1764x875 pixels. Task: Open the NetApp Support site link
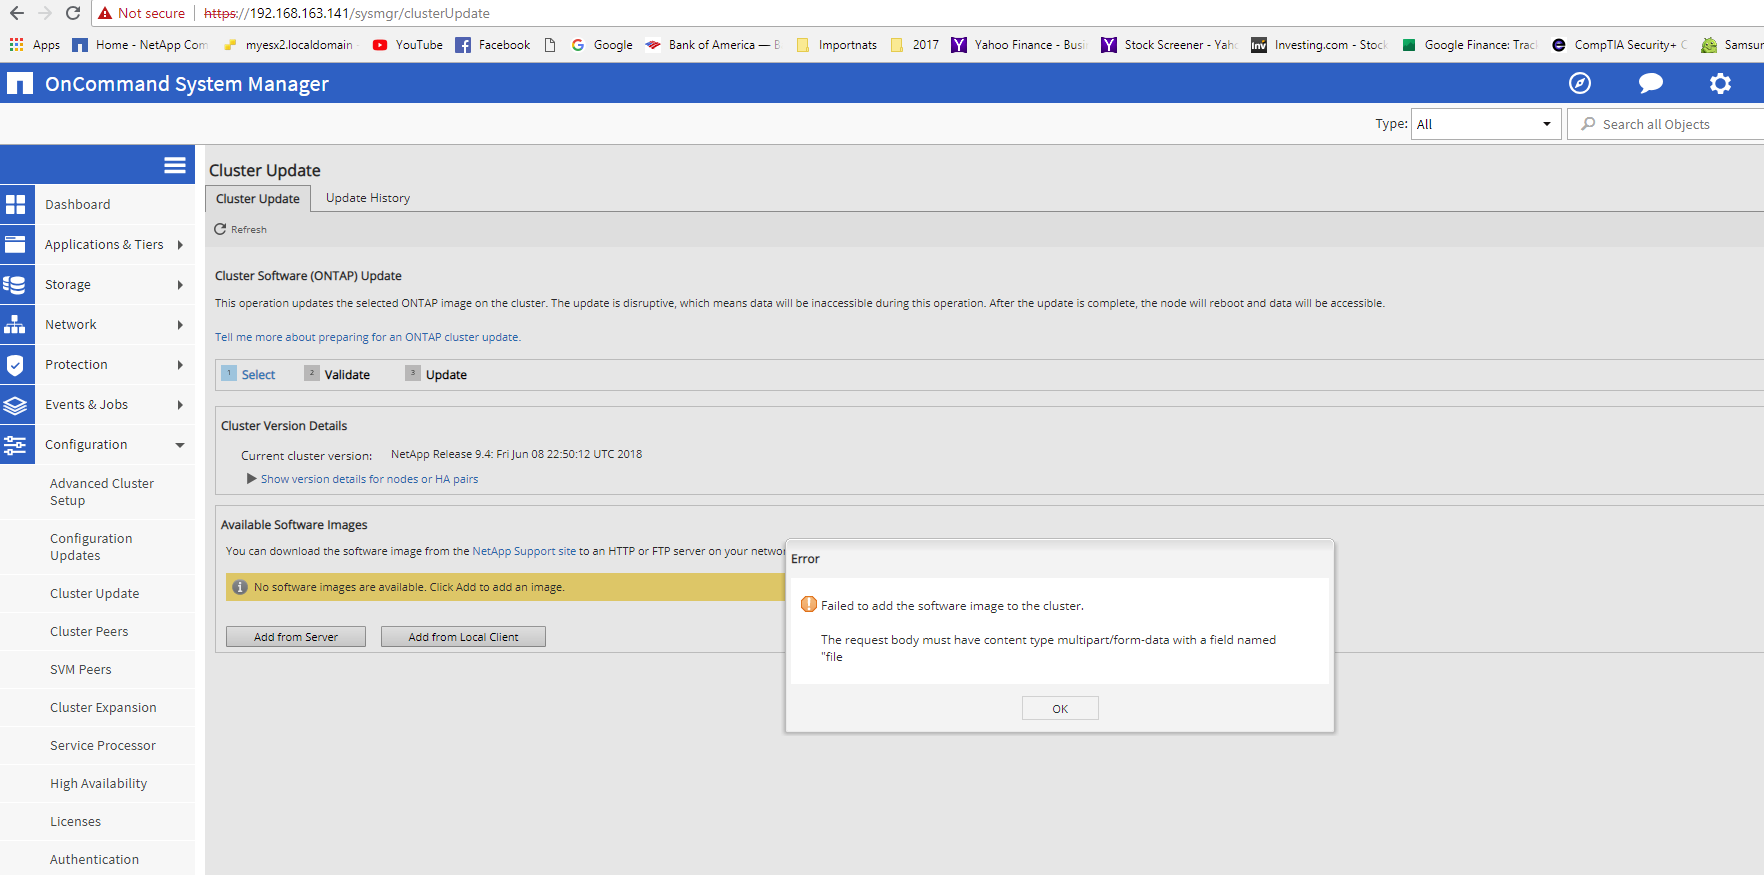click(524, 551)
